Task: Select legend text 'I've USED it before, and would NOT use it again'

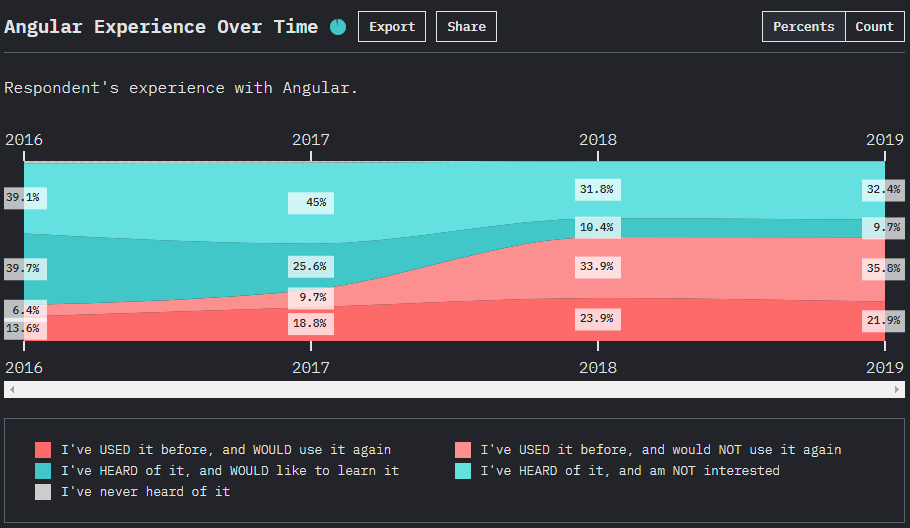Action: click(x=660, y=450)
